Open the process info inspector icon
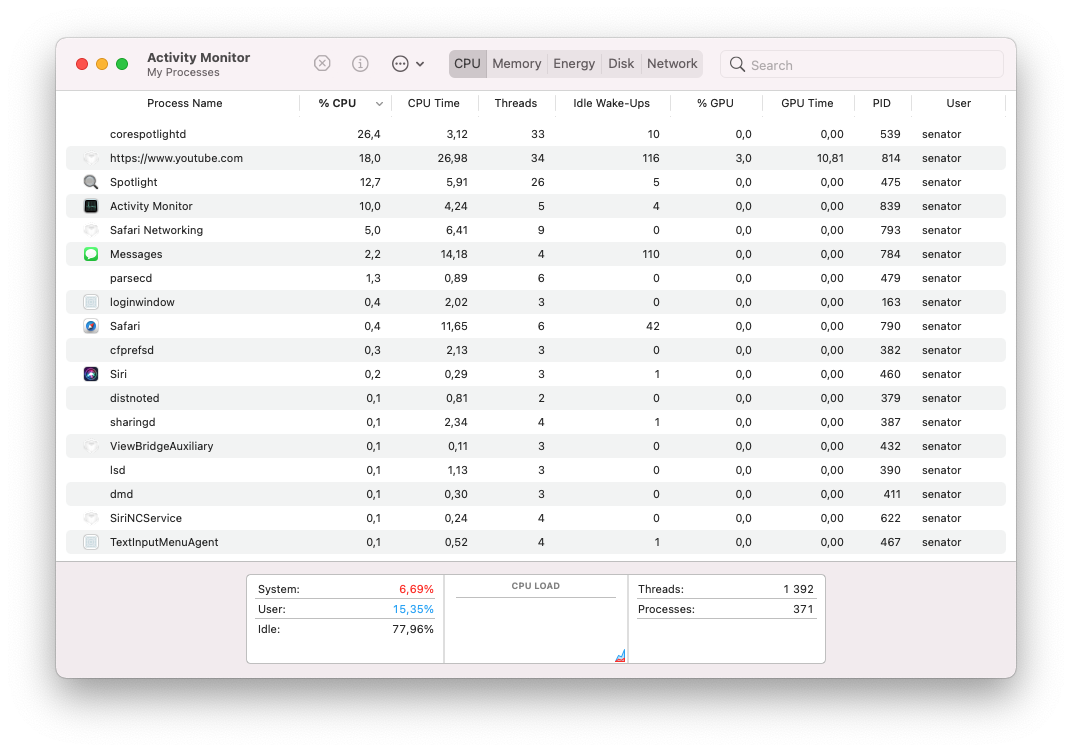The image size is (1072, 752). click(x=360, y=64)
